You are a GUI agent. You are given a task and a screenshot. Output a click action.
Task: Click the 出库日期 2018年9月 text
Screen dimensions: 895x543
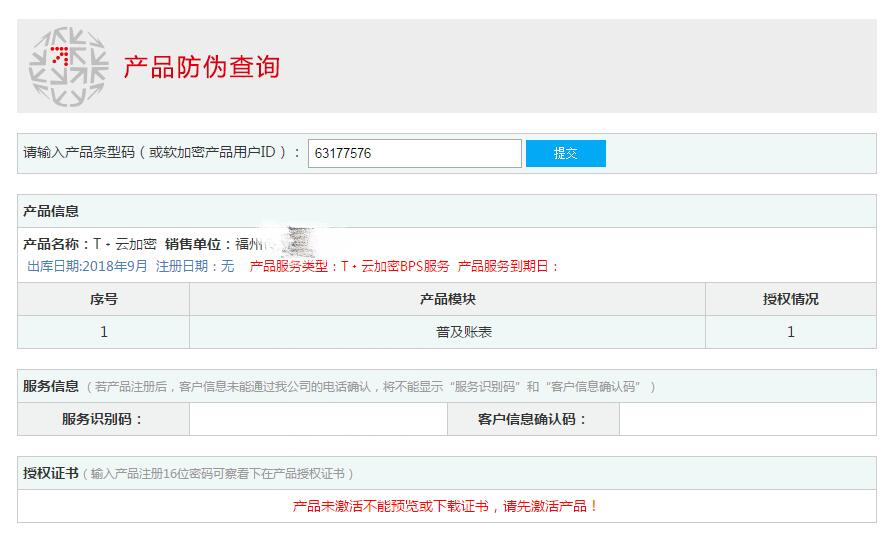87,266
